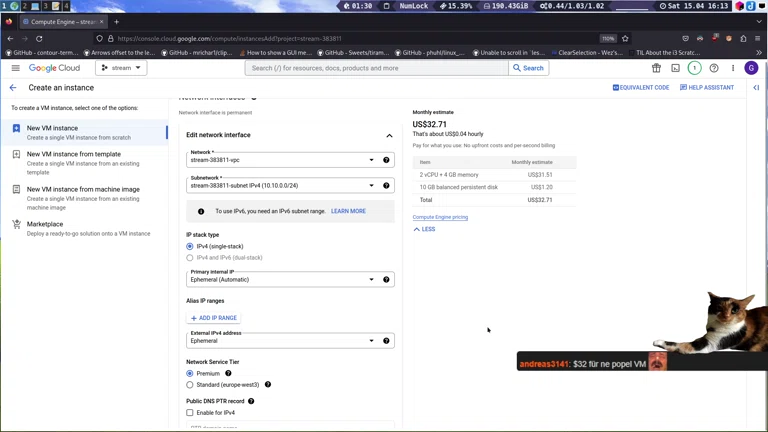The width and height of the screenshot is (768, 432).
Task: Show help for Premium network tier
Action: [228, 373]
